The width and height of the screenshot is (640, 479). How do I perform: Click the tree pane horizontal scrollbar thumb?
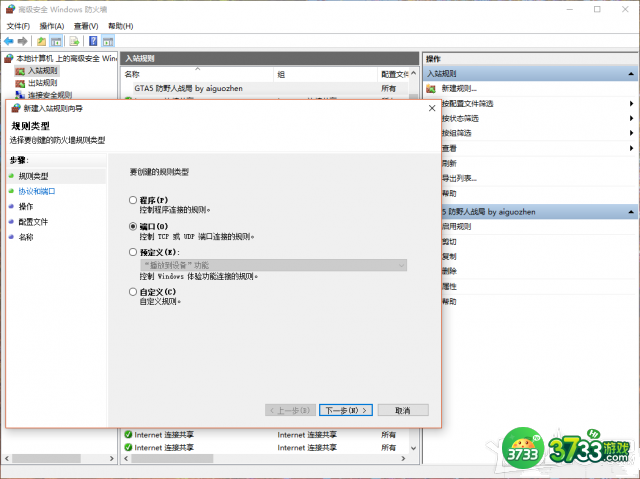[x=46, y=459]
